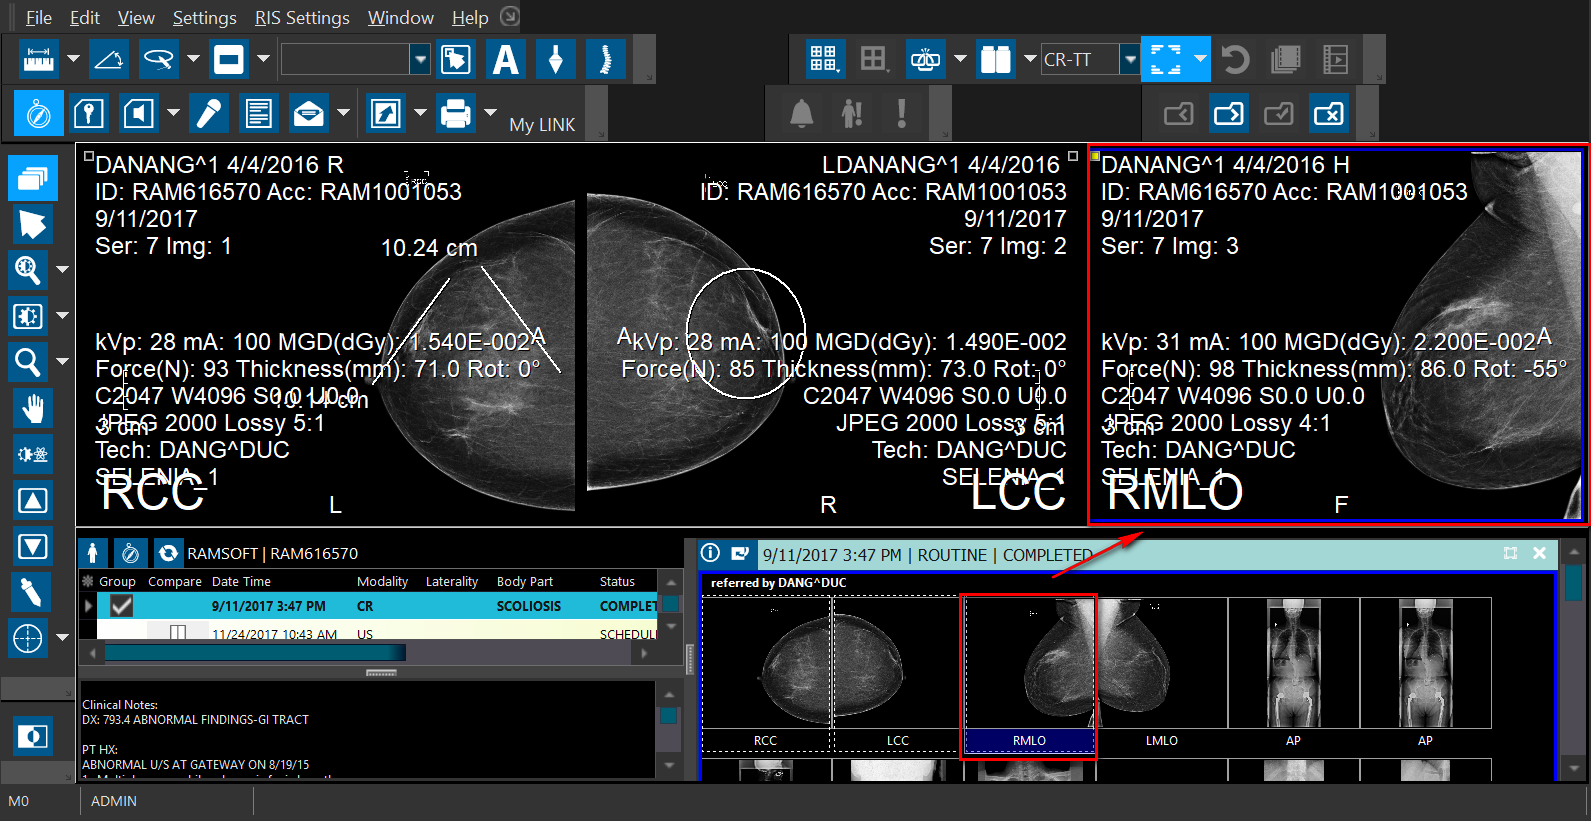This screenshot has width=1591, height=821.
Task: Expand the 9/11/2017 study row arrow
Action: click(x=88, y=606)
